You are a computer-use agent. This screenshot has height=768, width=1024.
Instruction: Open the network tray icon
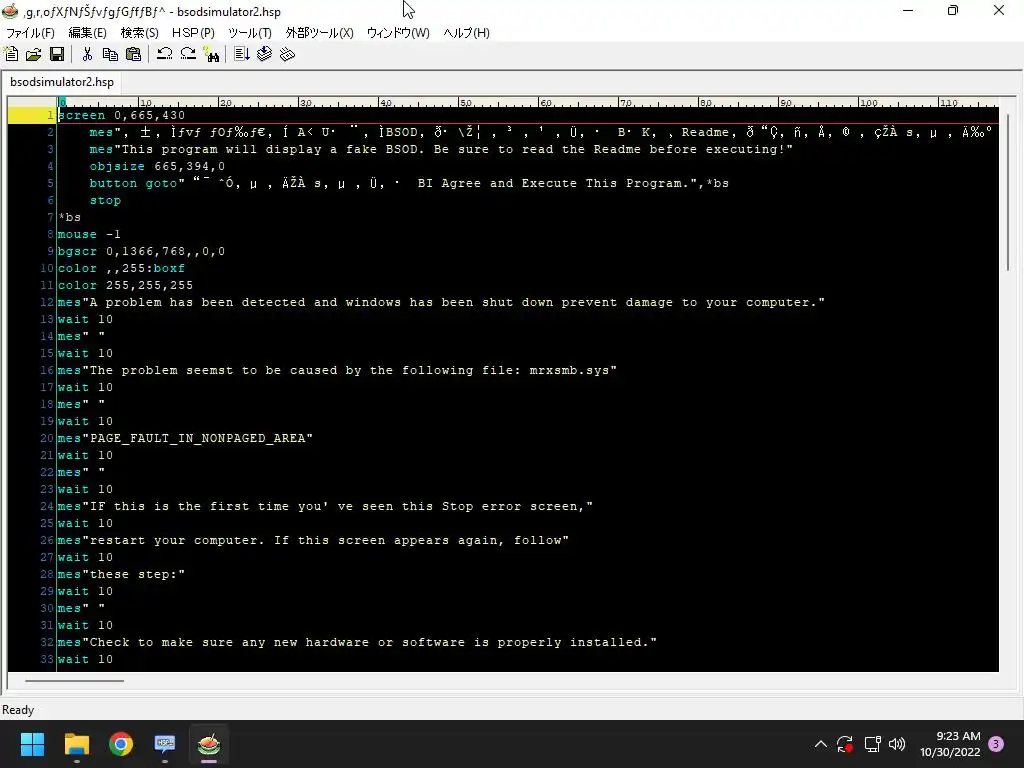[872, 744]
